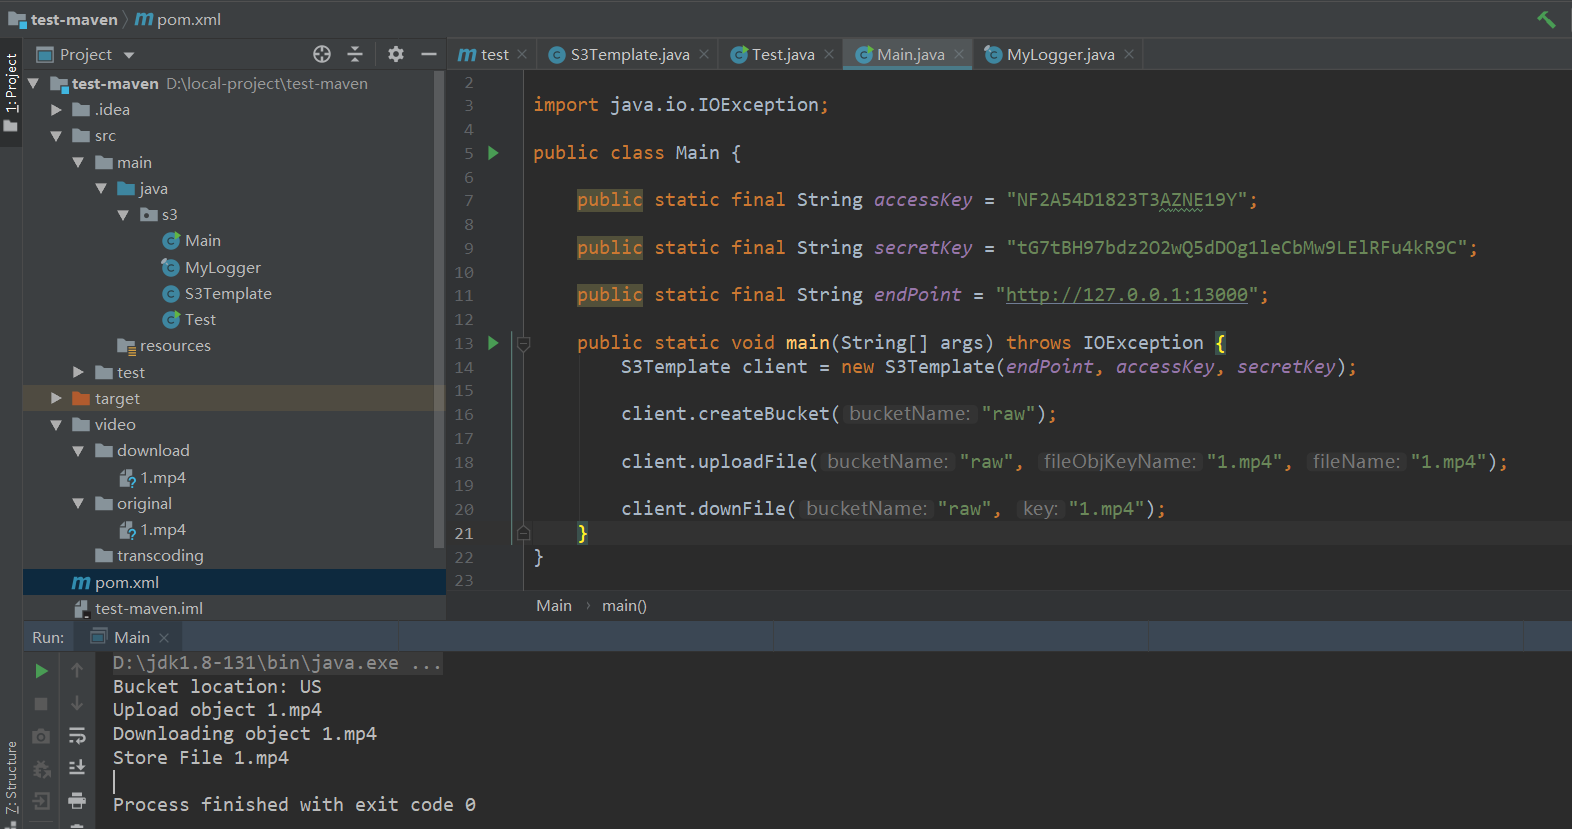Click the Attach Debugger bug icon
This screenshot has width=1572, height=829.
tap(41, 769)
